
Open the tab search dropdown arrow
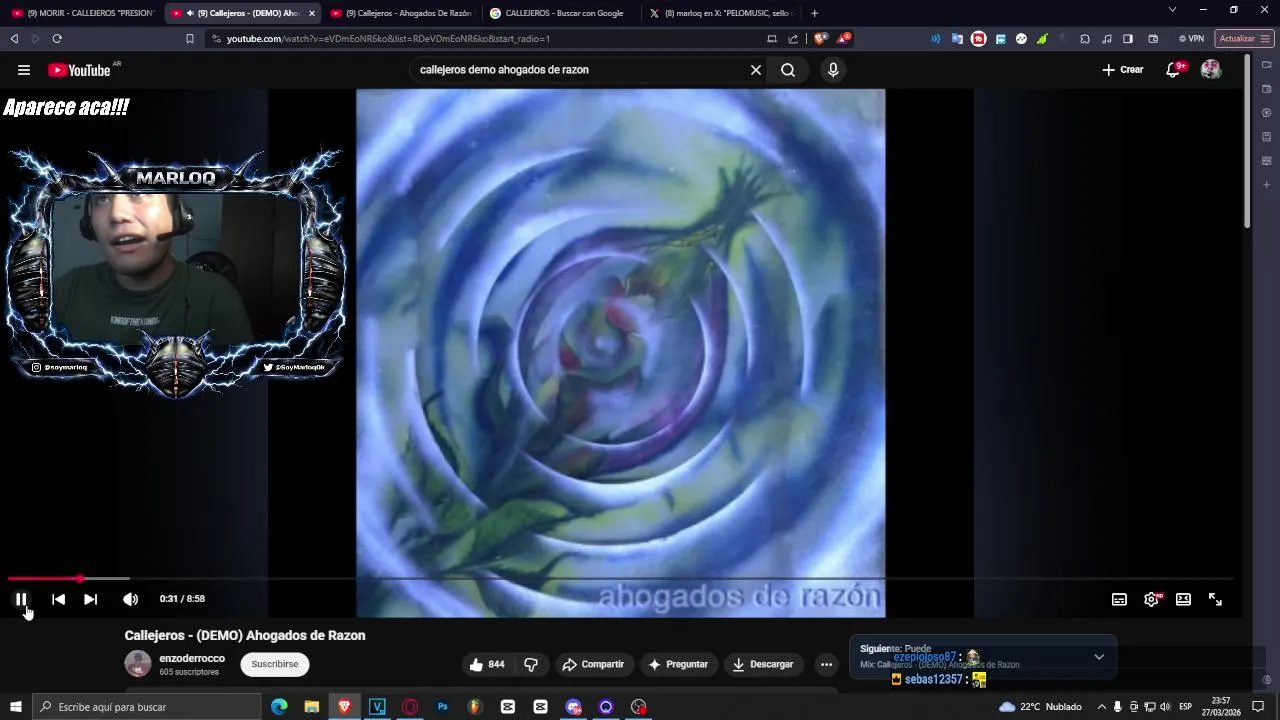point(1172,10)
